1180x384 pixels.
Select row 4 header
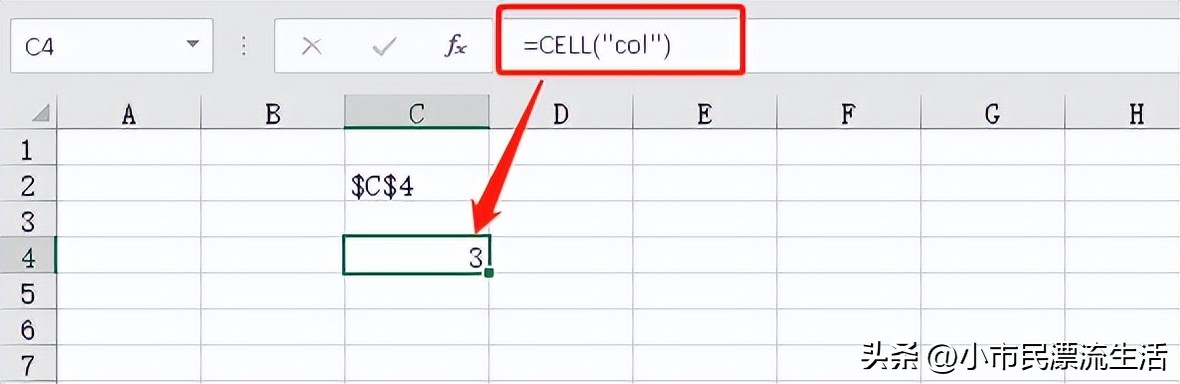[x=28, y=255]
